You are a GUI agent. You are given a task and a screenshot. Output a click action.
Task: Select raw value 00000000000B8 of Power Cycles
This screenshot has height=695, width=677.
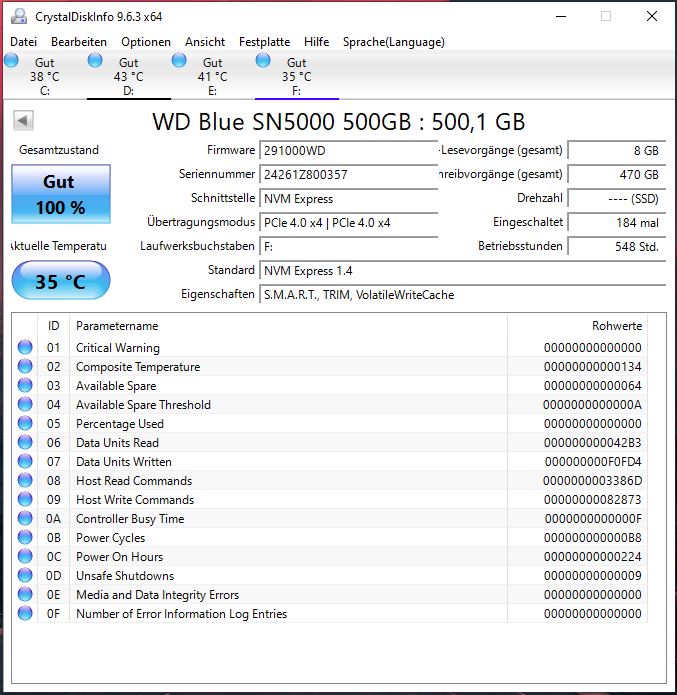pos(592,538)
